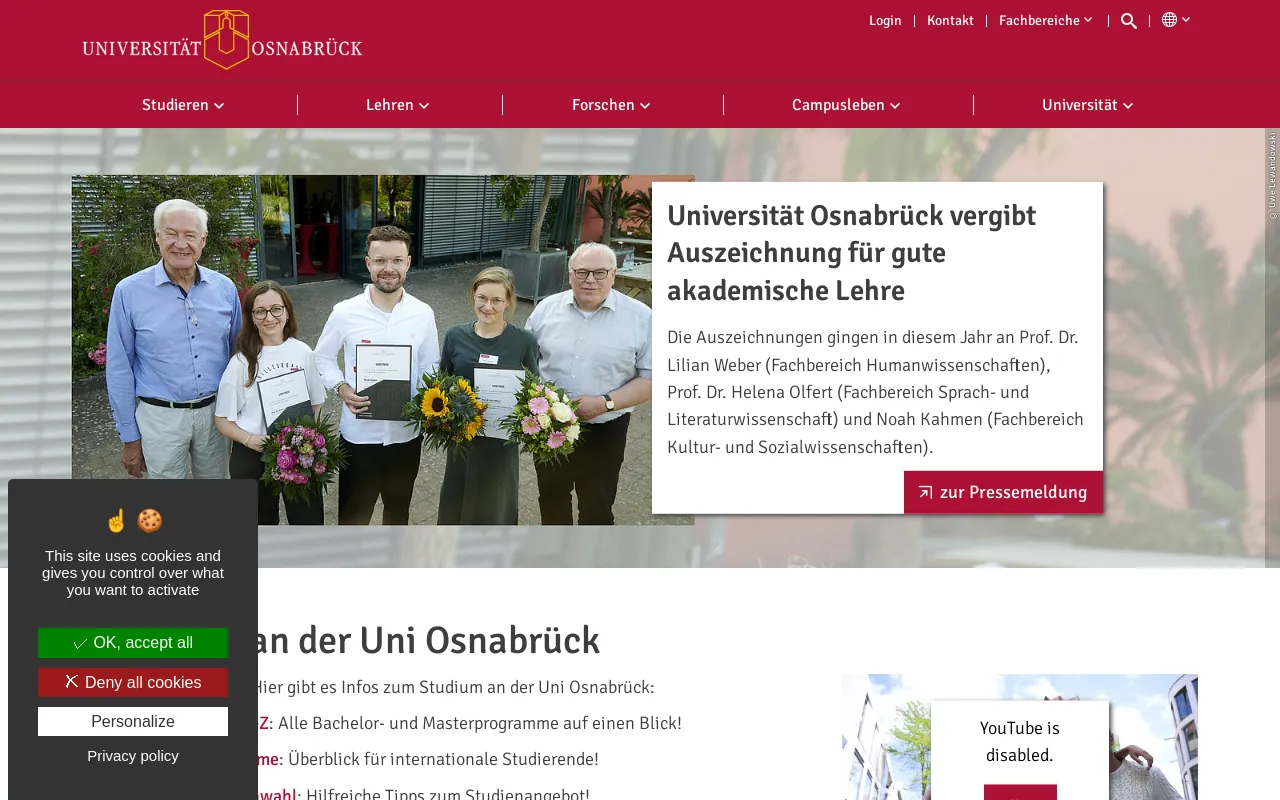
Task: Open the Login link
Action: (885, 20)
